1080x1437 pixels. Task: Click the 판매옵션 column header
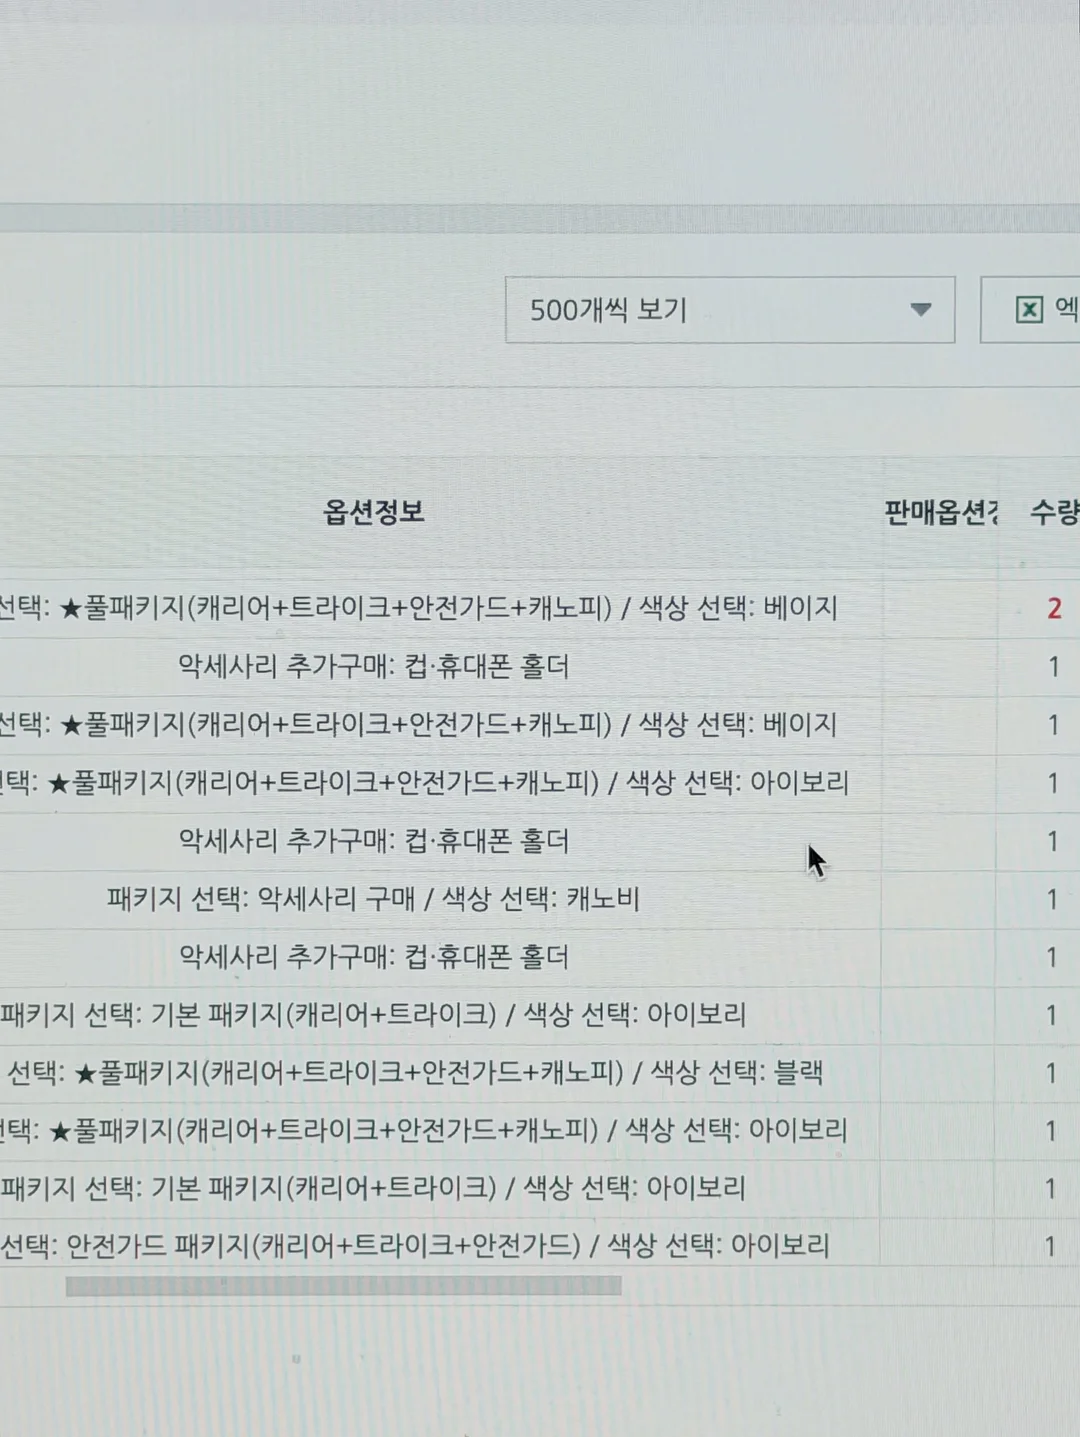[941, 513]
